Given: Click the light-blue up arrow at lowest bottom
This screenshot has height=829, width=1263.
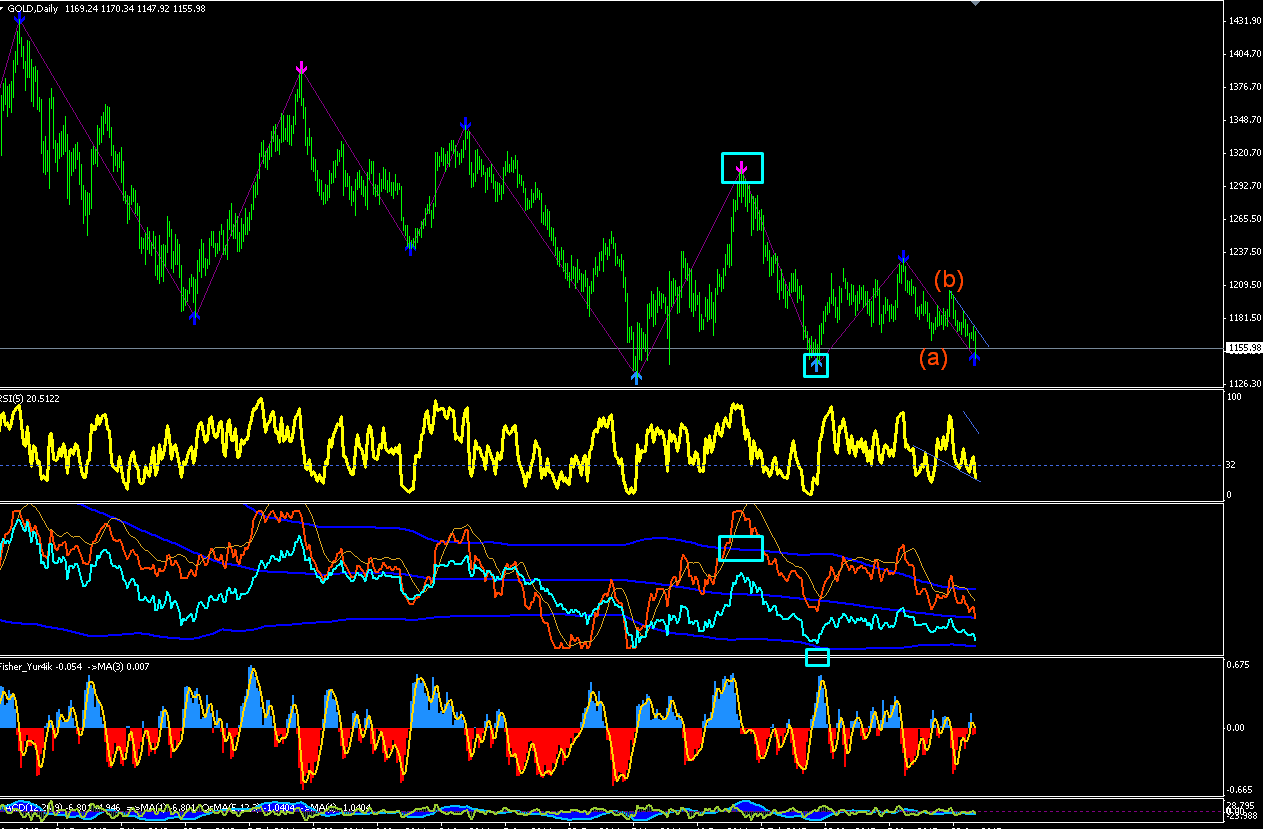Looking at the screenshot, I should coord(636,378).
